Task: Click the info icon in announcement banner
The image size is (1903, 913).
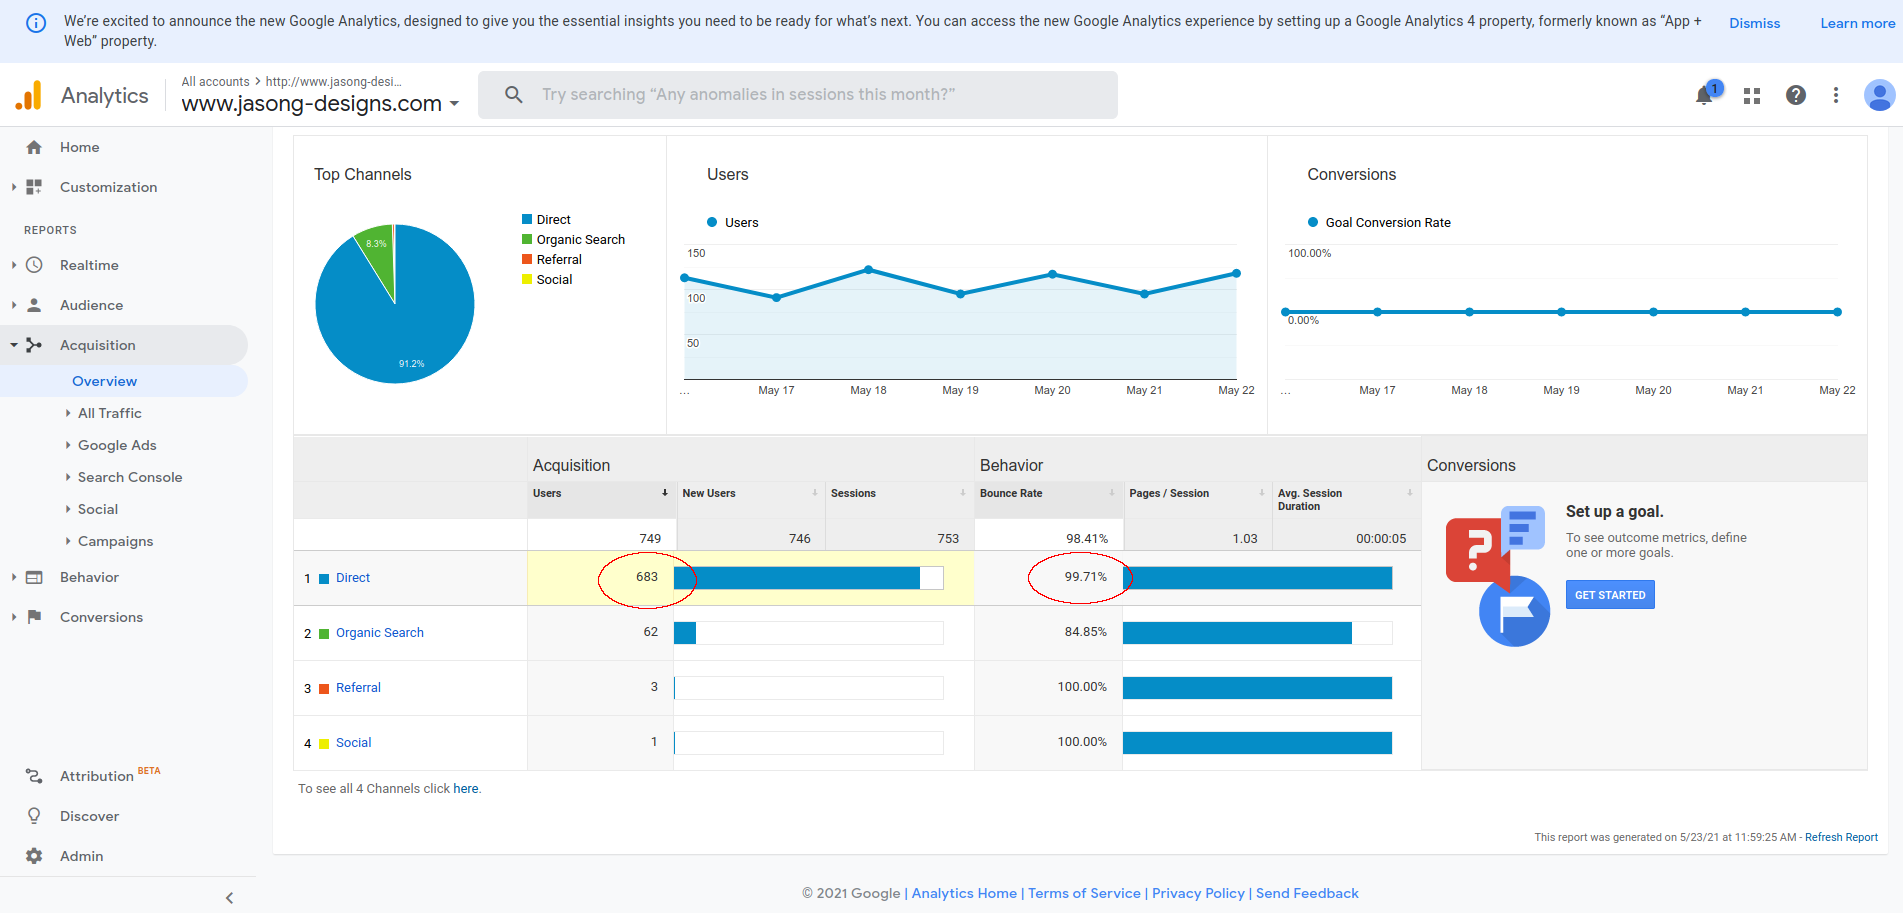Action: [x=36, y=23]
